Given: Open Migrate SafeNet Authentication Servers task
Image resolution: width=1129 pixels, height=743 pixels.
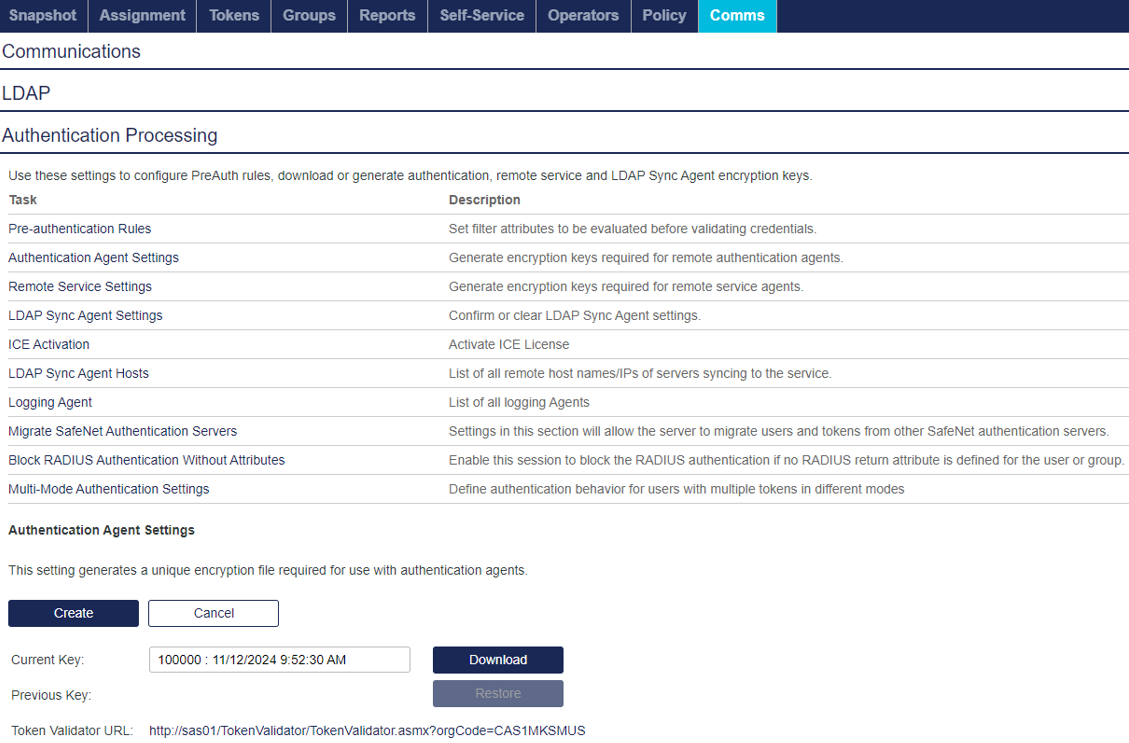Looking at the screenshot, I should click(x=122, y=431).
